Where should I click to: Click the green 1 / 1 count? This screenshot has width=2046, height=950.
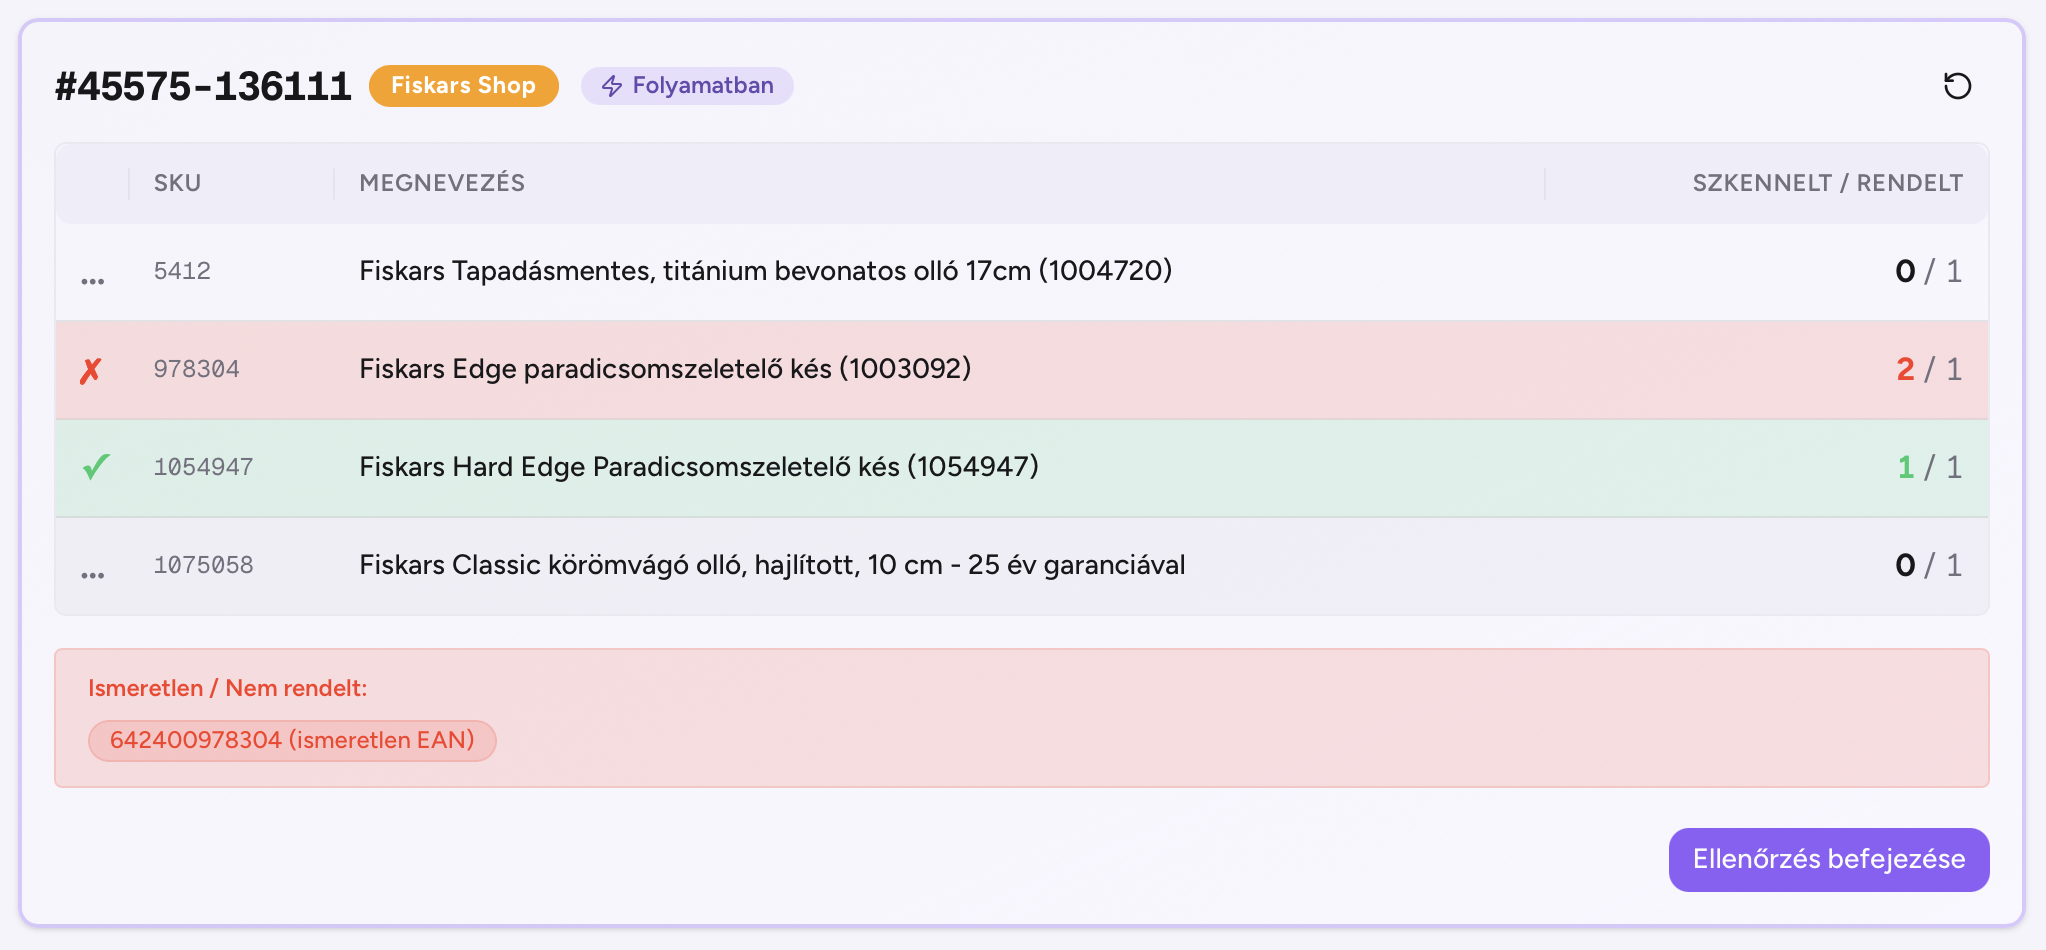[1929, 467]
